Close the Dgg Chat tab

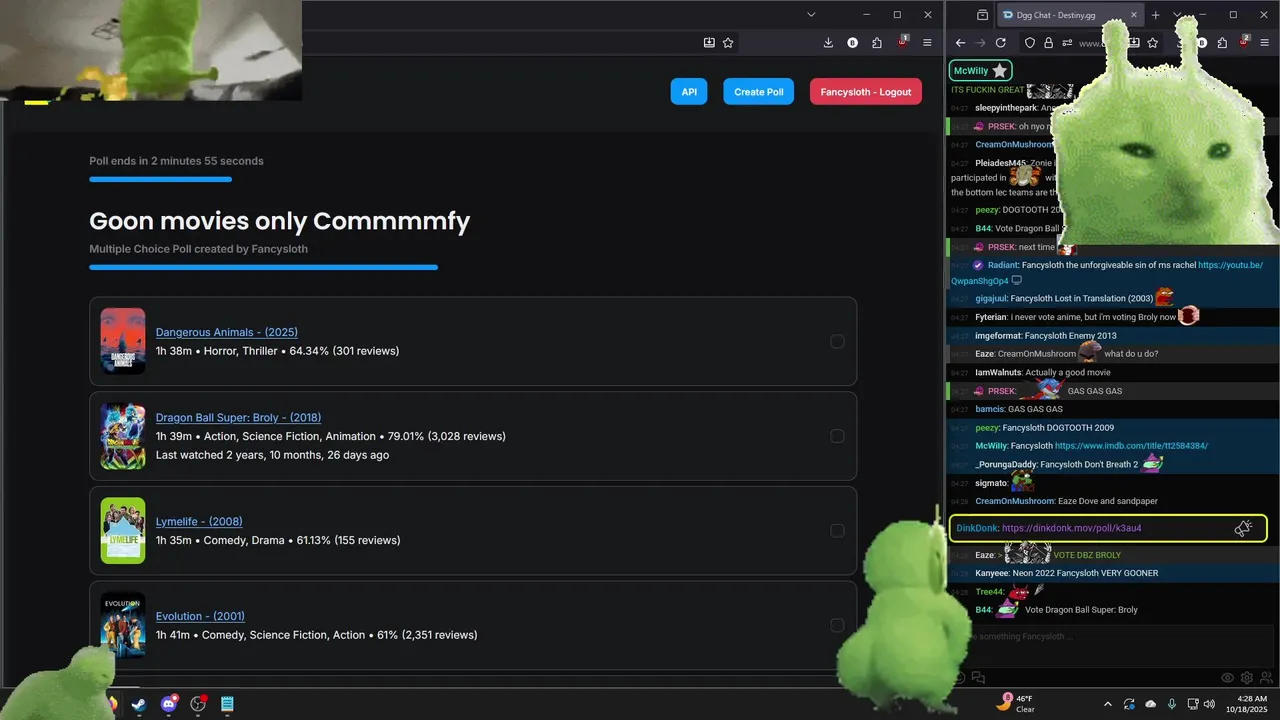click(1134, 15)
